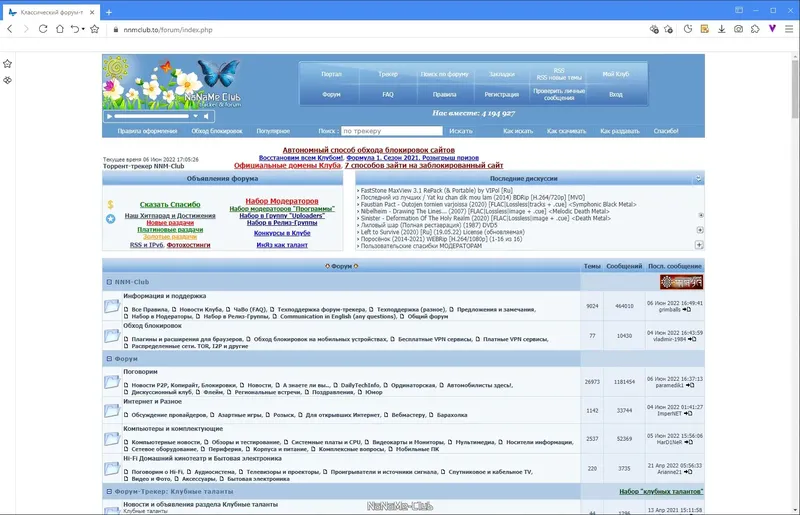This screenshot has height=515, width=800.
Task: Open Автономный способ обхода блокировок link
Action: 368,150
